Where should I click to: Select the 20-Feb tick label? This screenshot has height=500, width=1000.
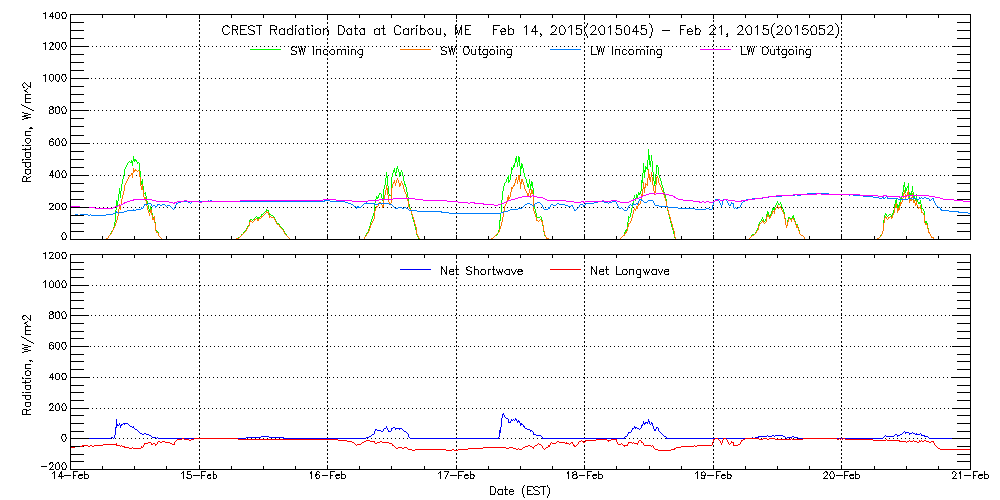(842, 478)
